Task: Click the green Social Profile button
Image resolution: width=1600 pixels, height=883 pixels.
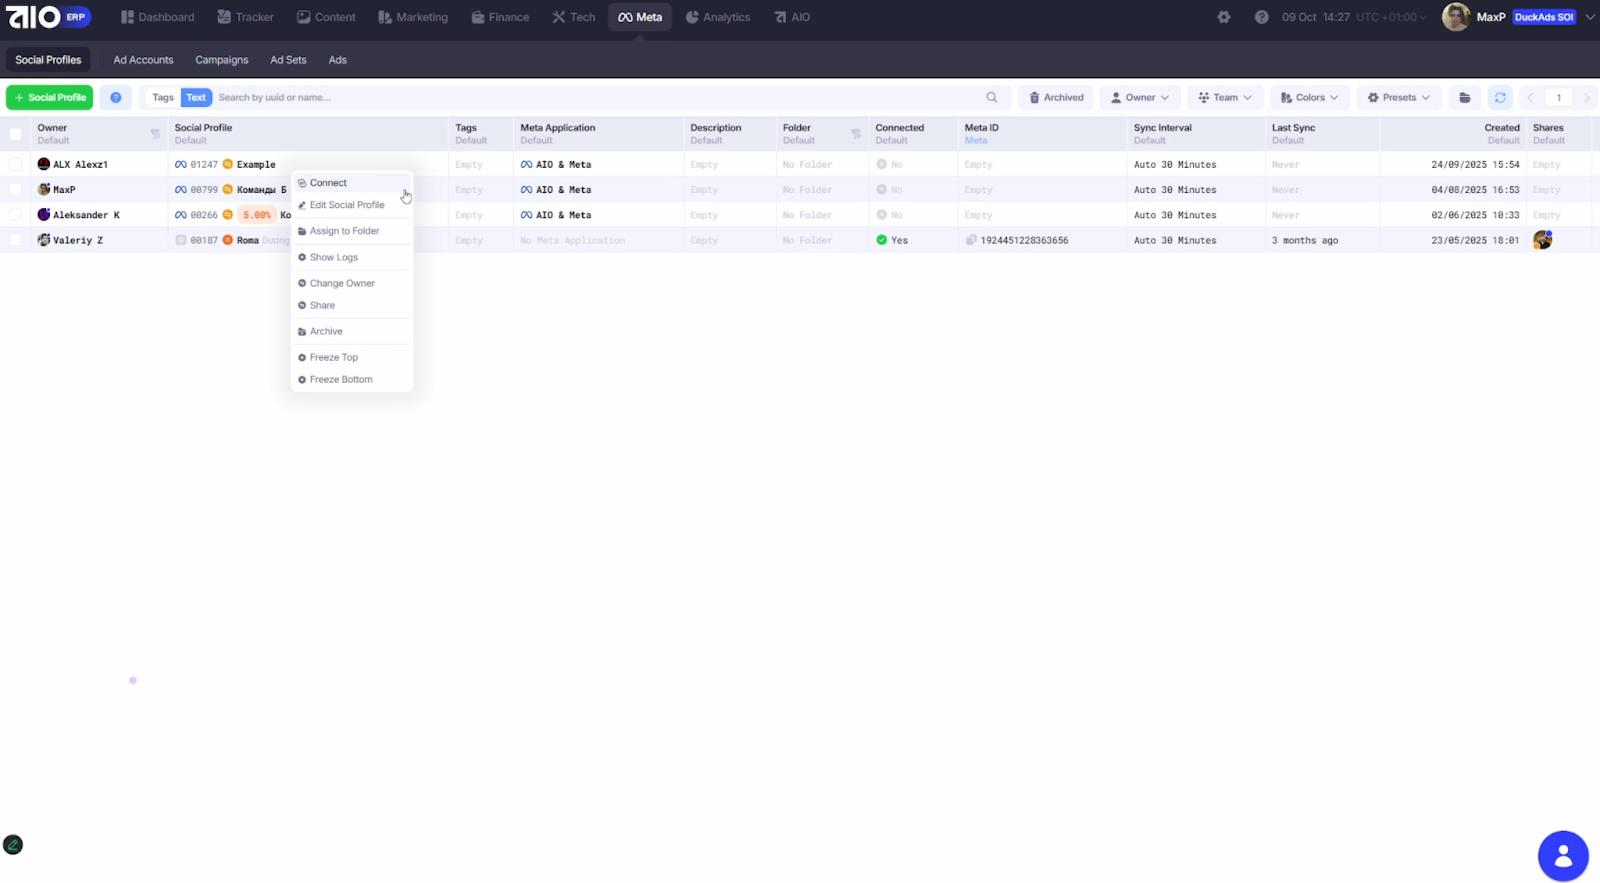Action: click(50, 98)
